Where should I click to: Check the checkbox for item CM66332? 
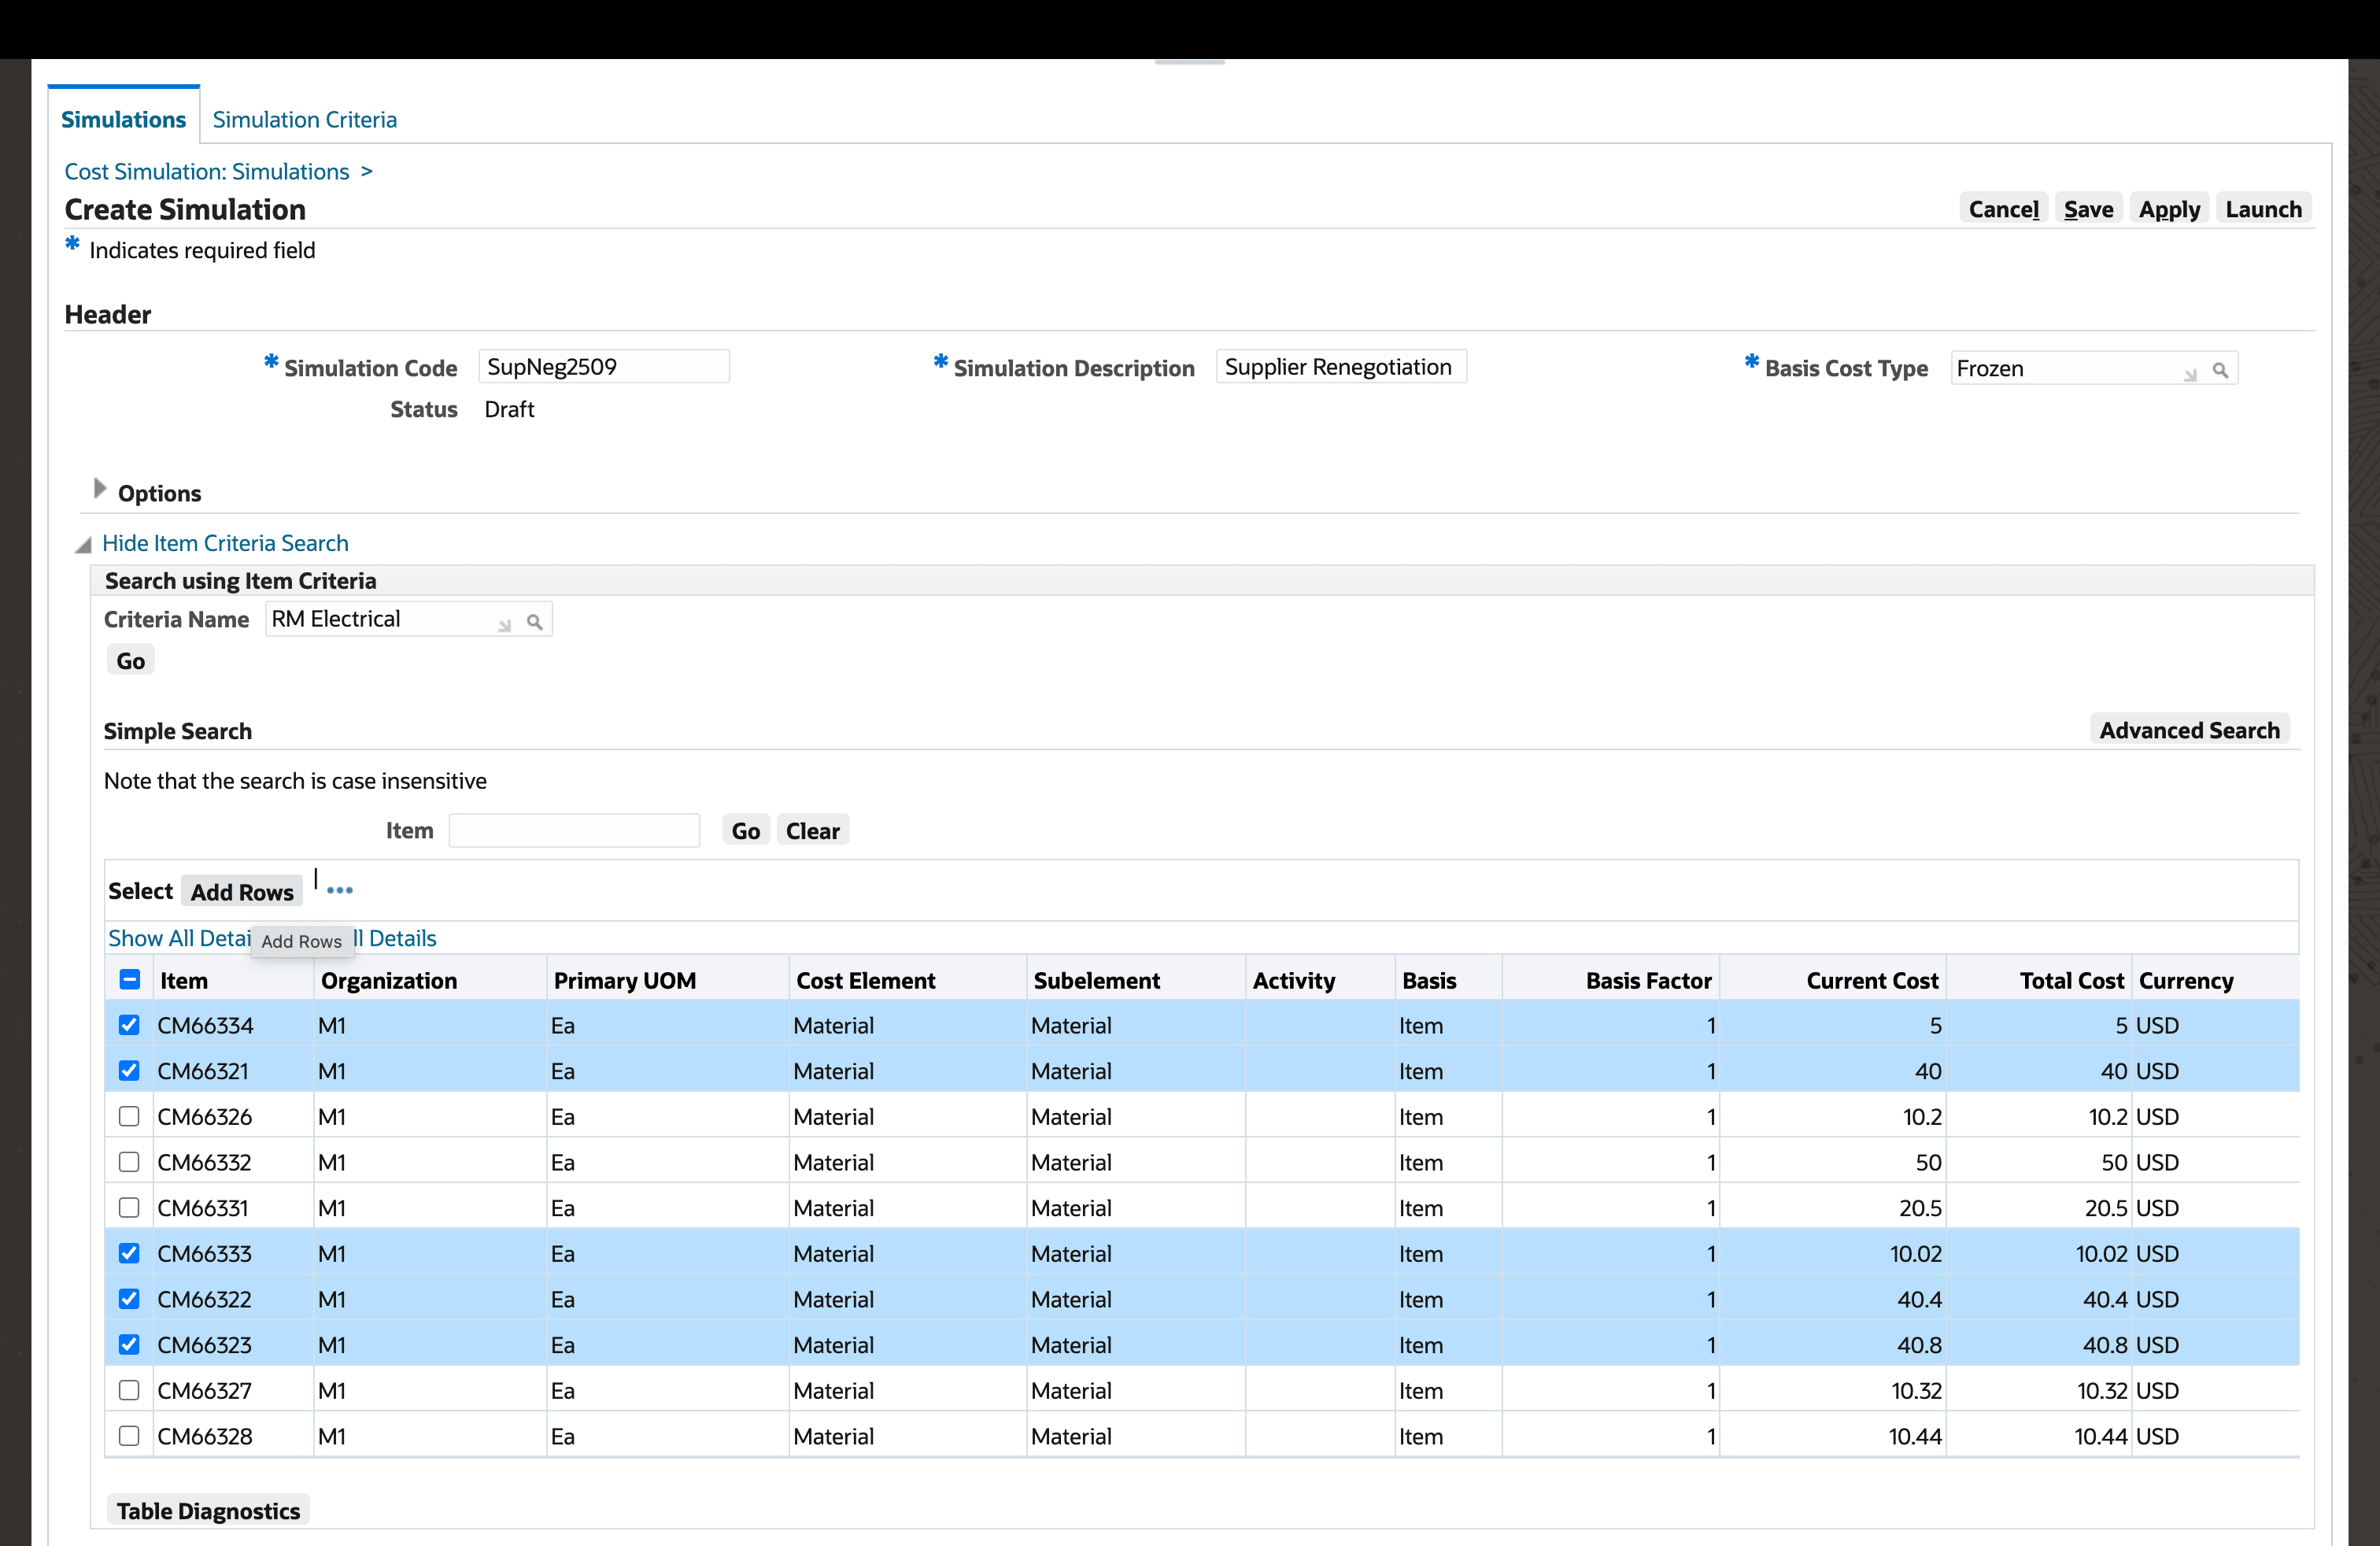pos(129,1161)
